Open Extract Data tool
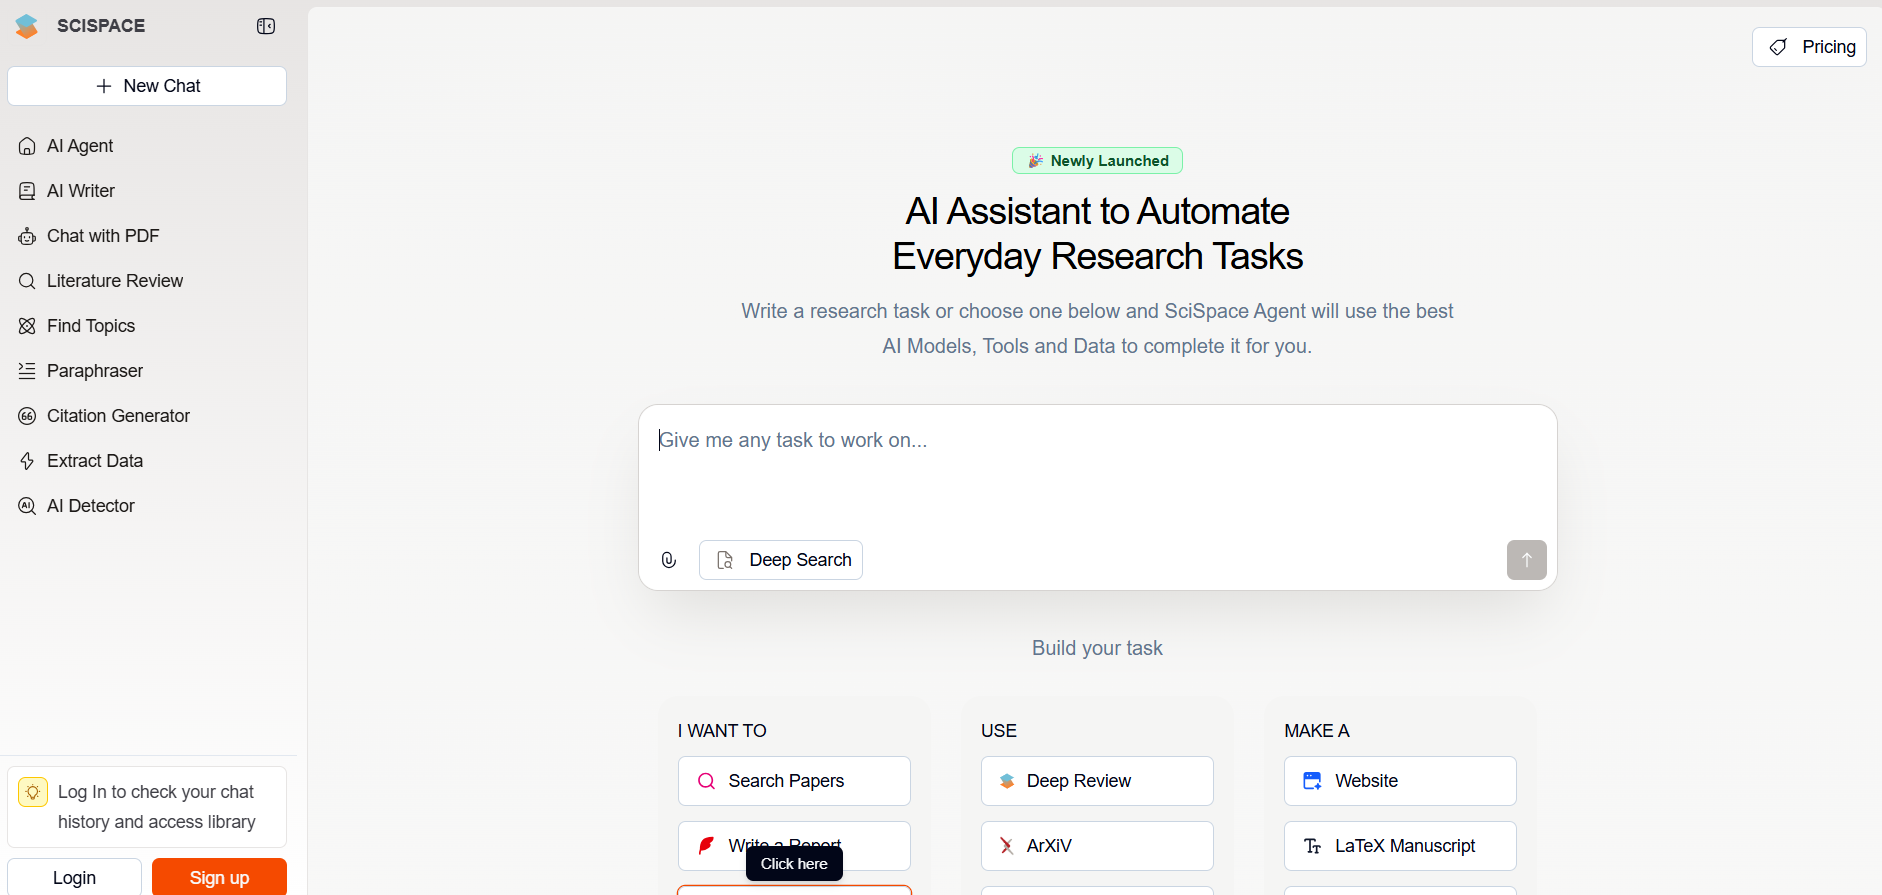The height and width of the screenshot is (895, 1882). [x=81, y=461]
